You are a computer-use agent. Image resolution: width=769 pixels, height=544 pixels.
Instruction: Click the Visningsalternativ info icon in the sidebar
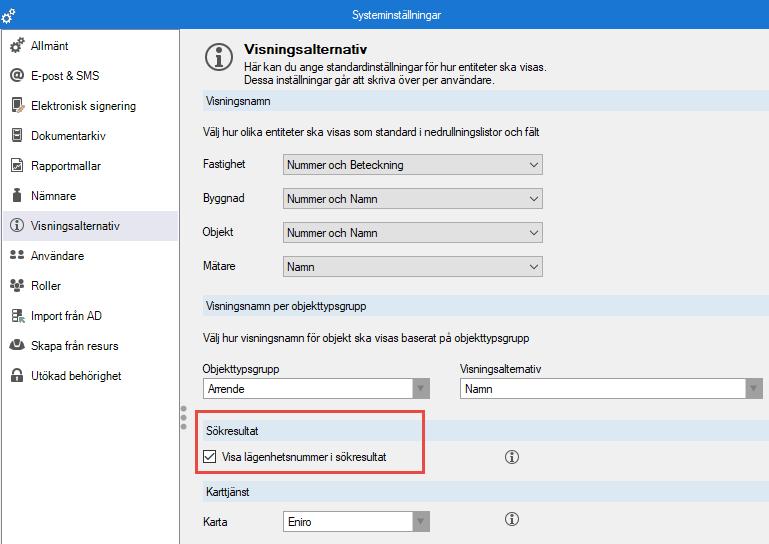tap(17, 226)
